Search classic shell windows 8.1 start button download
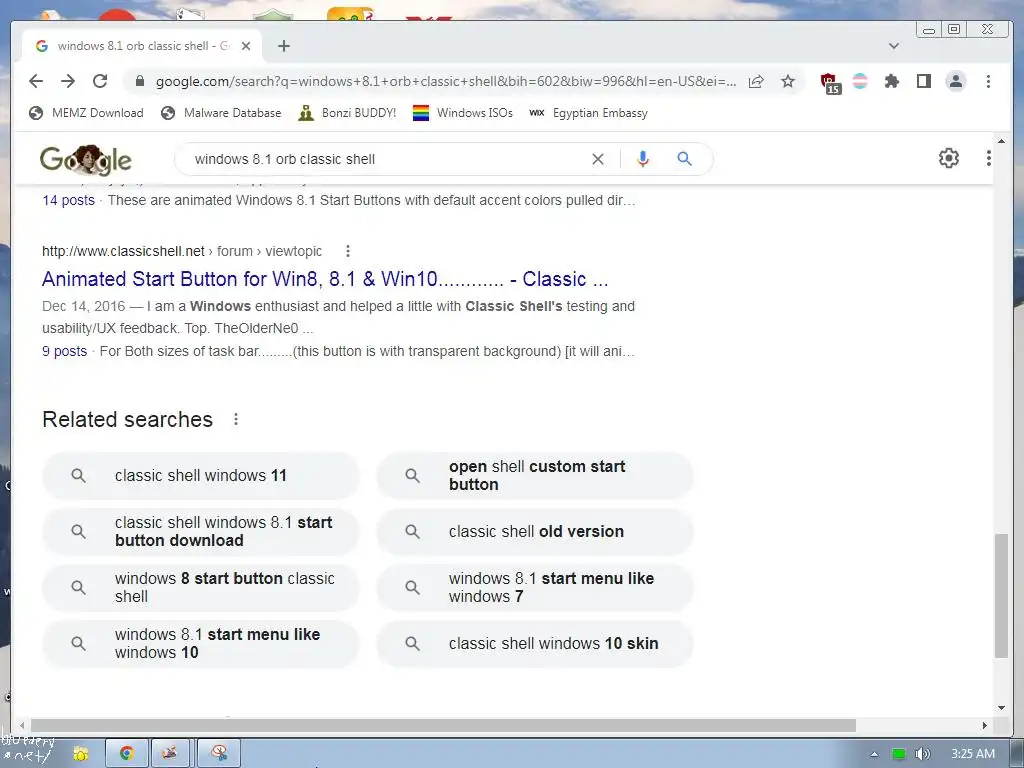 tap(200, 532)
